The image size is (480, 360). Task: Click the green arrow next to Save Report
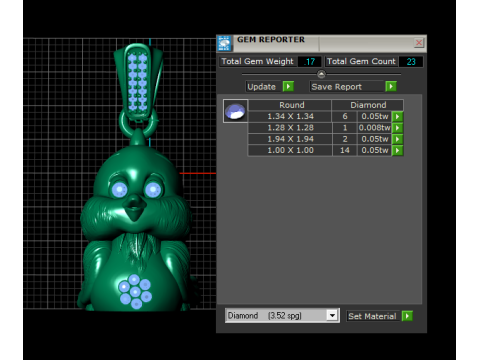tap(391, 87)
